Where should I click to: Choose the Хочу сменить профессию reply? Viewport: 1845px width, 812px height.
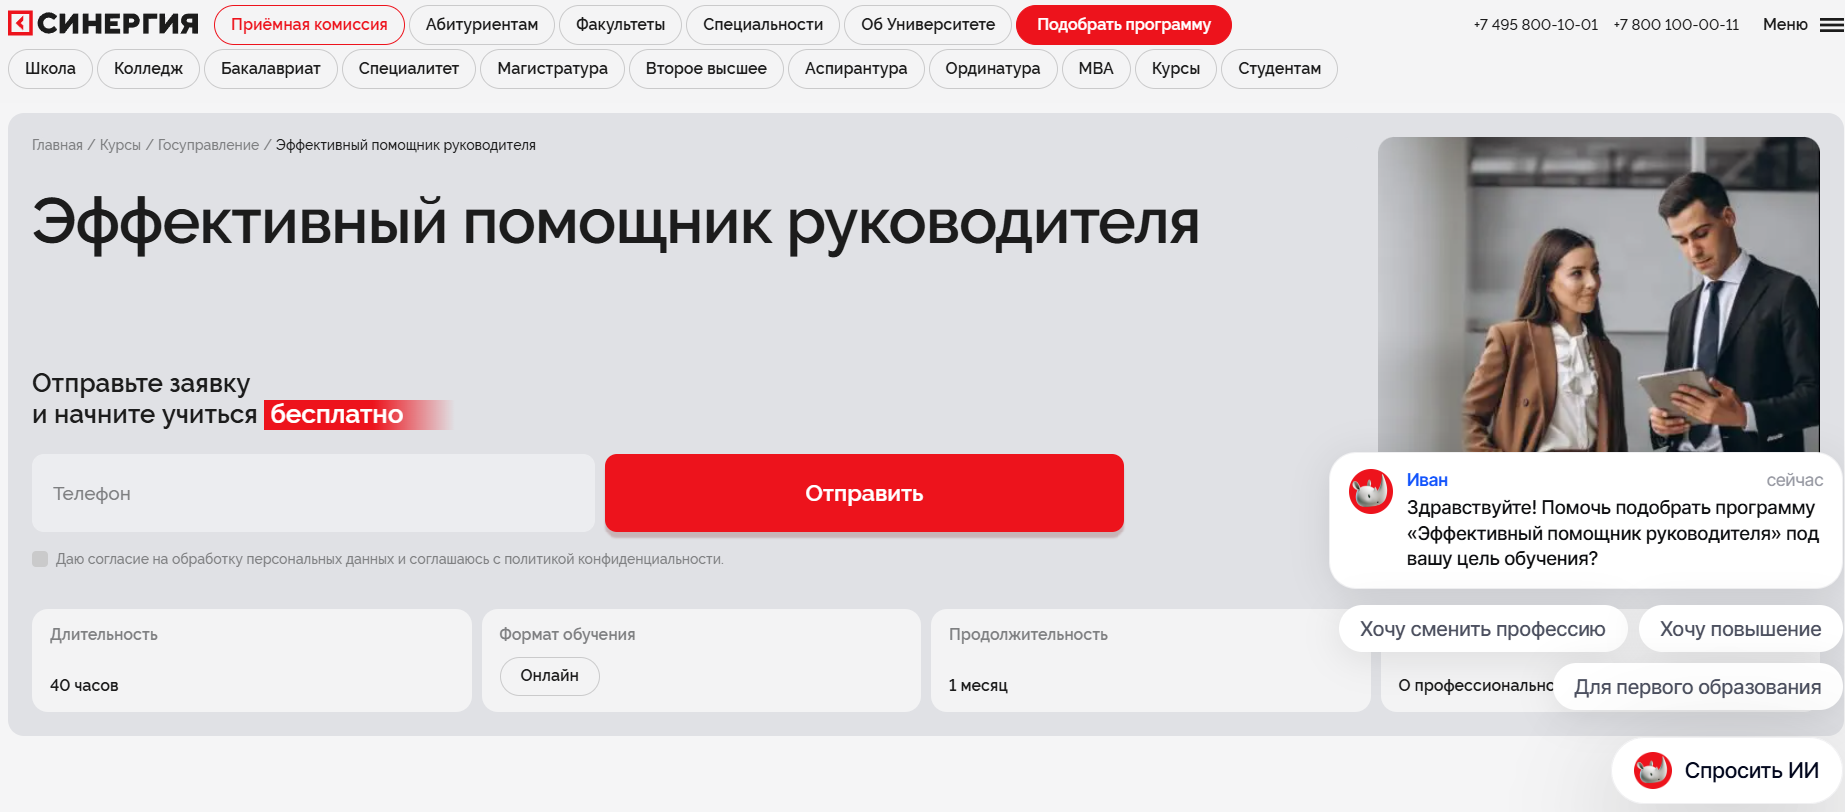(x=1482, y=629)
